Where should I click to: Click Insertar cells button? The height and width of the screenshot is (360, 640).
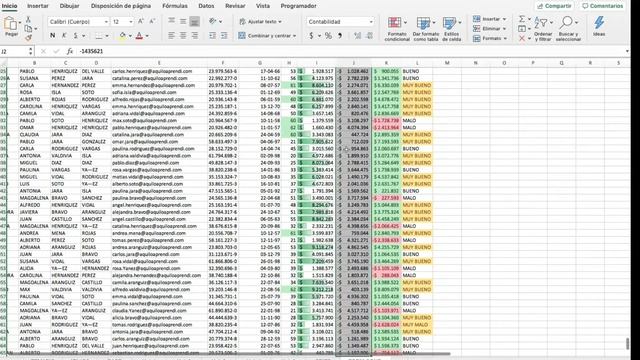(x=489, y=19)
